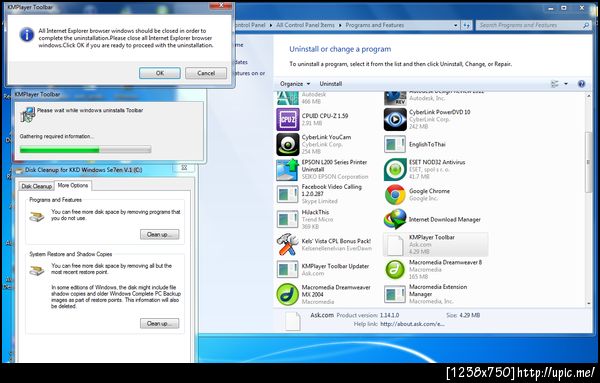Image resolution: width=600 pixels, height=383 pixels.
Task: Open the Programs and Features help icon
Action: (581, 84)
